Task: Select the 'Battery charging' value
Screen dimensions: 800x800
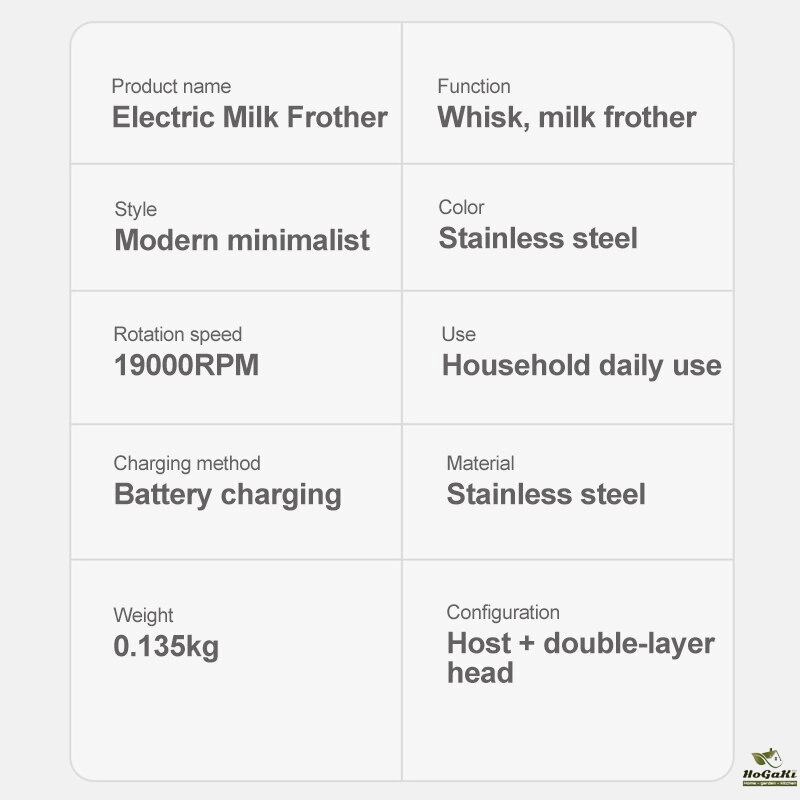Action: tap(228, 495)
